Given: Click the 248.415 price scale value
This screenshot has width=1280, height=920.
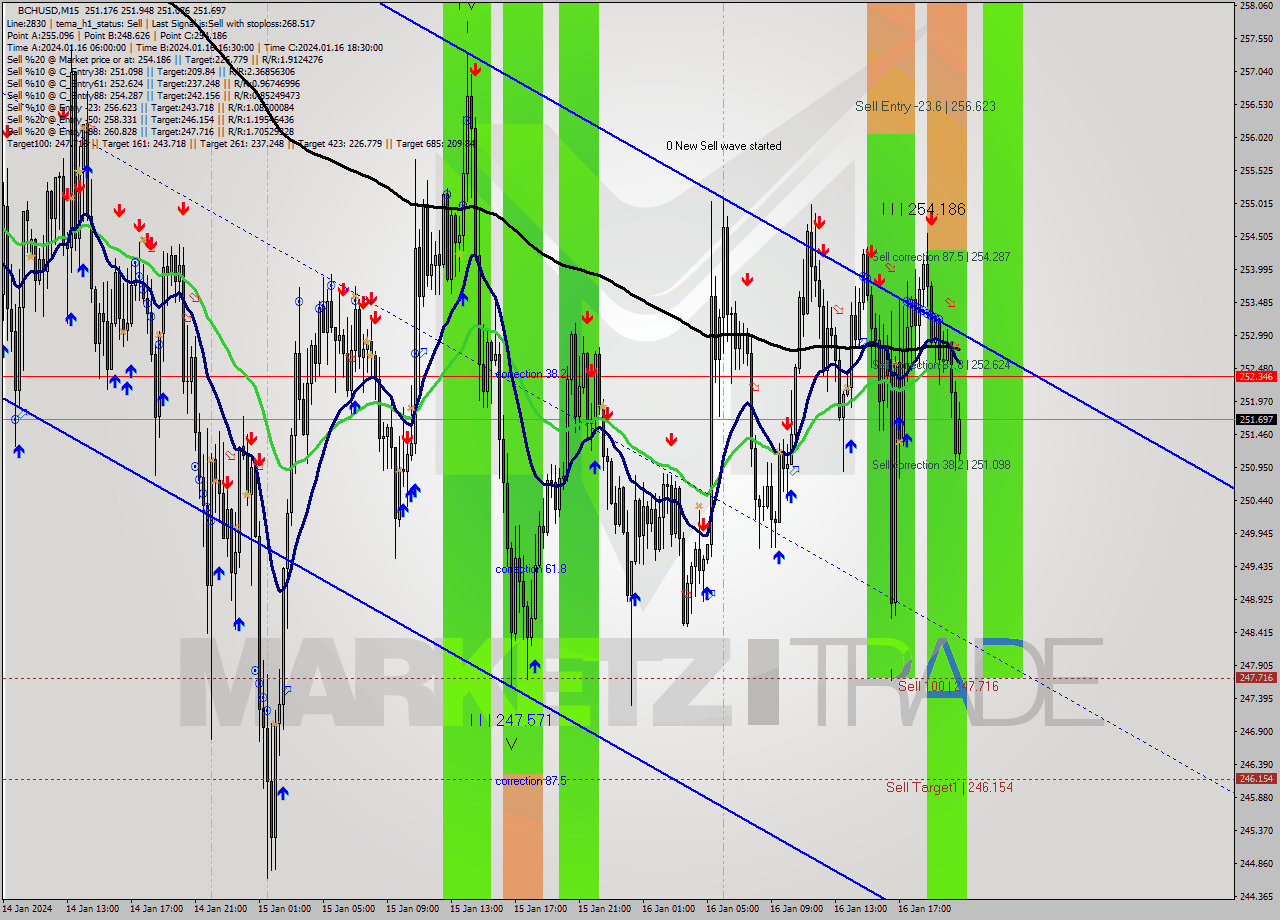Looking at the screenshot, I should click(1256, 633).
